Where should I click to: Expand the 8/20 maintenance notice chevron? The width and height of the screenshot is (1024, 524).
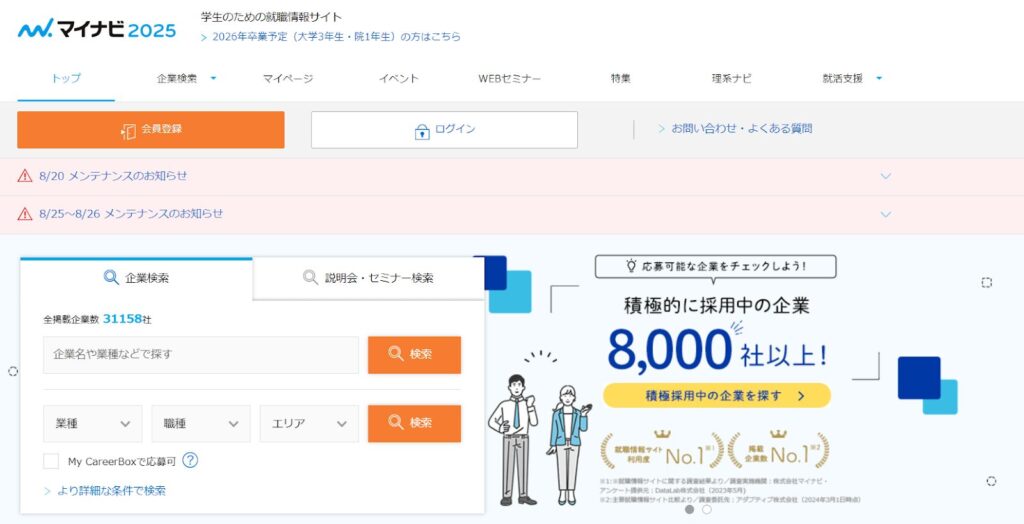click(885, 176)
